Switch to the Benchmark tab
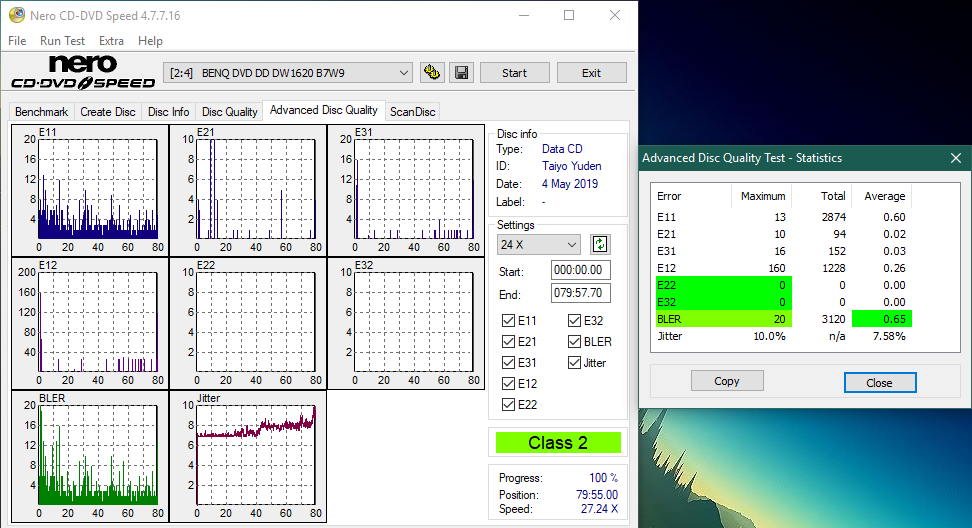This screenshot has width=972, height=528. click(x=42, y=112)
